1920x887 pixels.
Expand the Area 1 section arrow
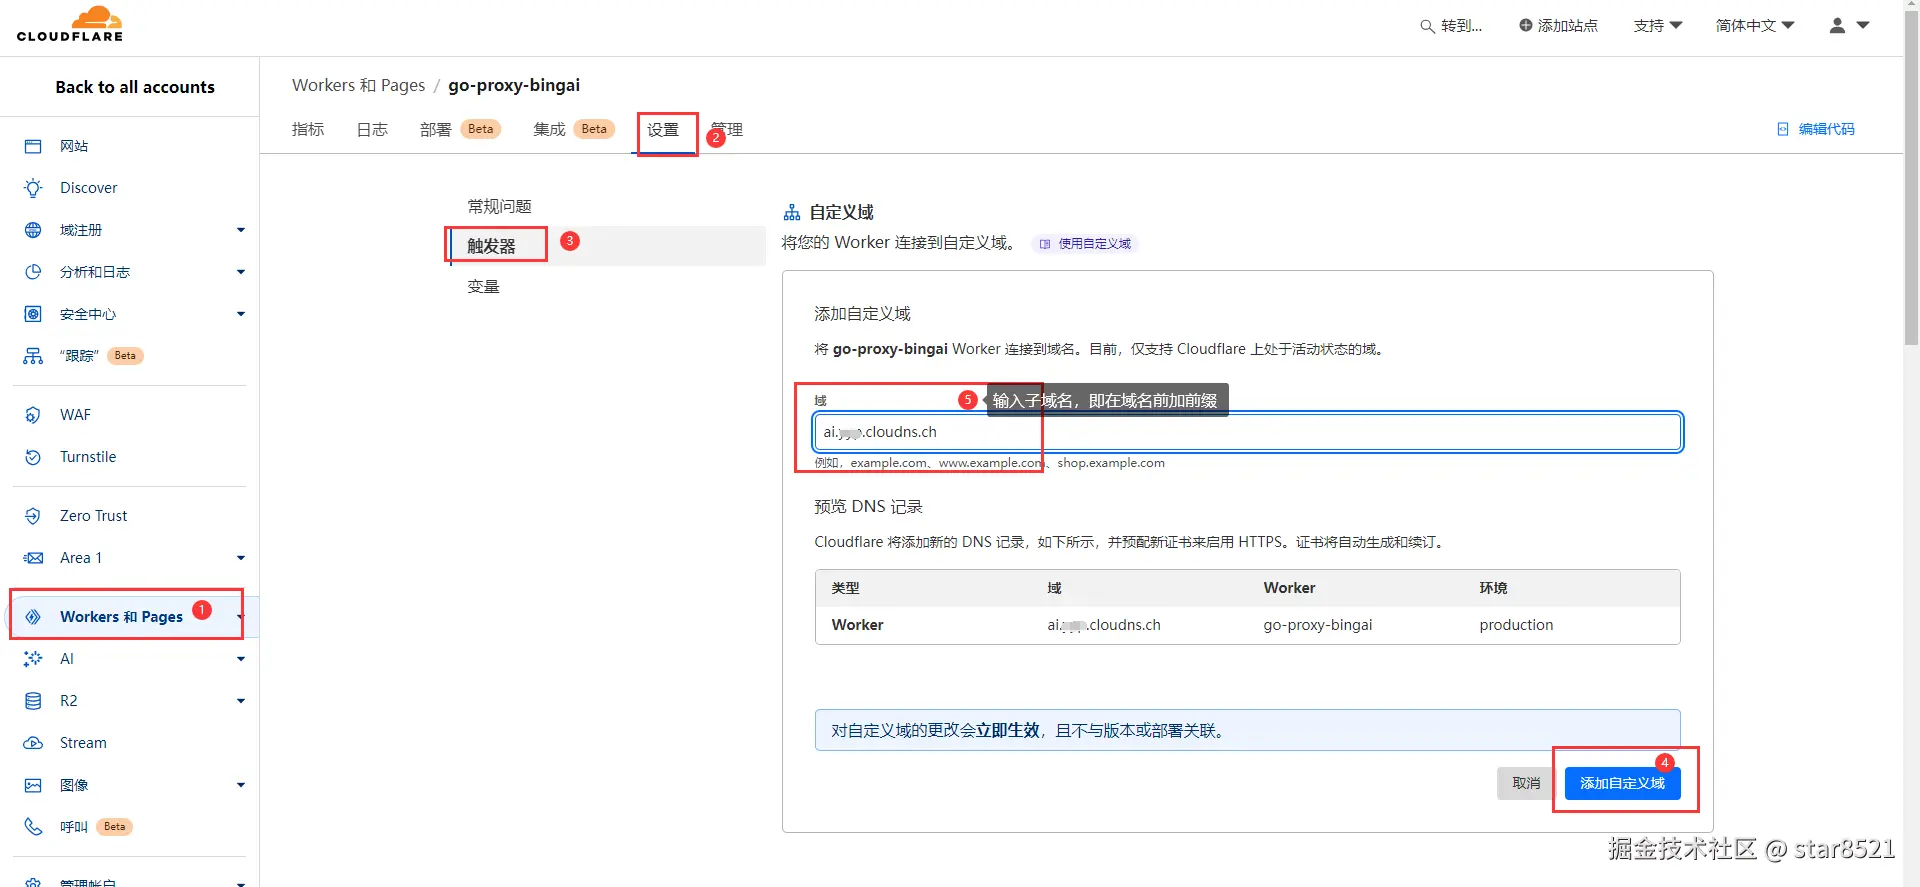pyautogui.click(x=241, y=558)
